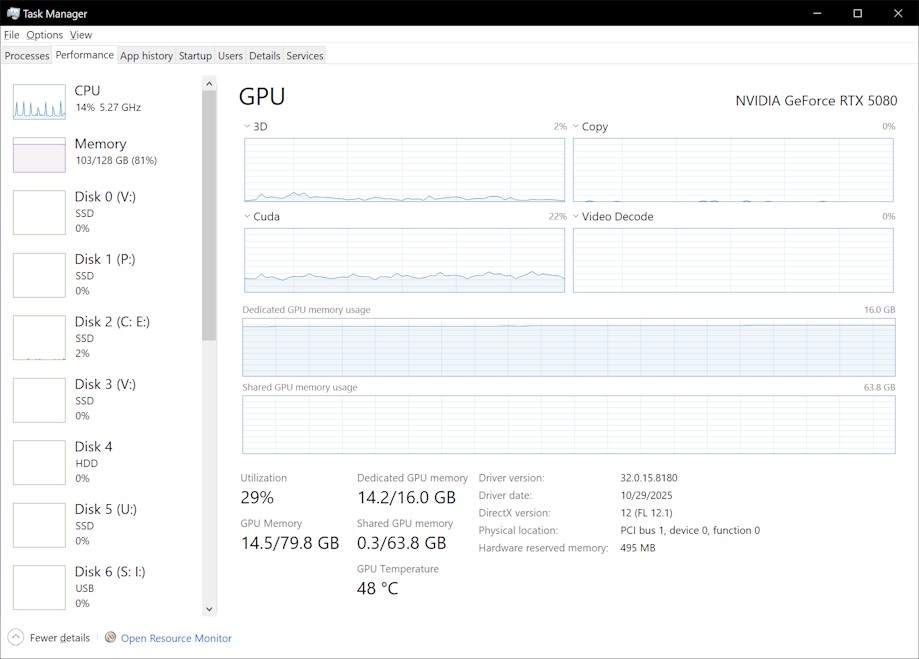Maximize the Task Manager window
The image size is (919, 659).
(857, 13)
